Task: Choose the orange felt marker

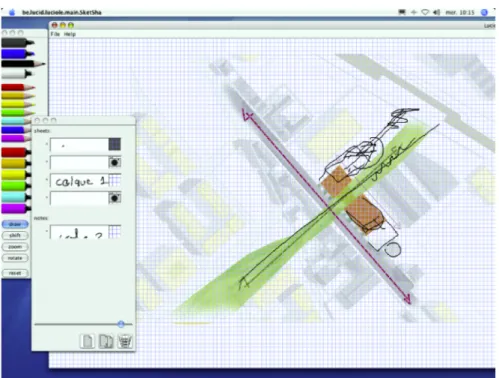Action: pos(16,163)
